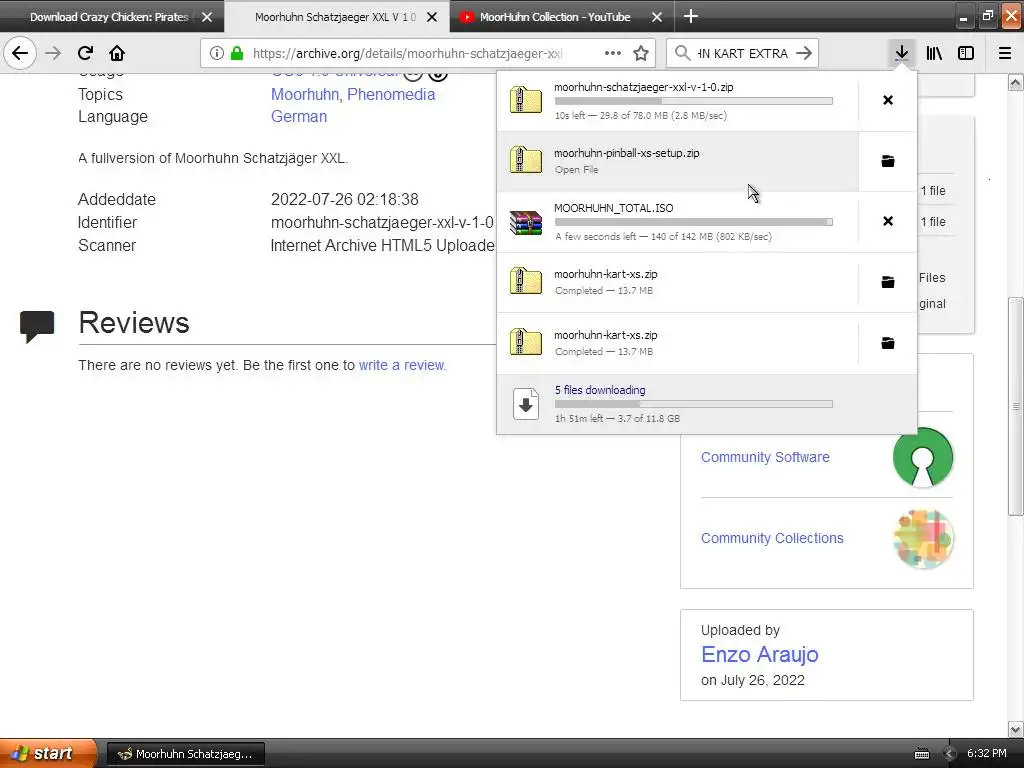
Task: Open containing folder for moorhuhn-pinball-xs-setup.zip
Action: tap(888, 161)
